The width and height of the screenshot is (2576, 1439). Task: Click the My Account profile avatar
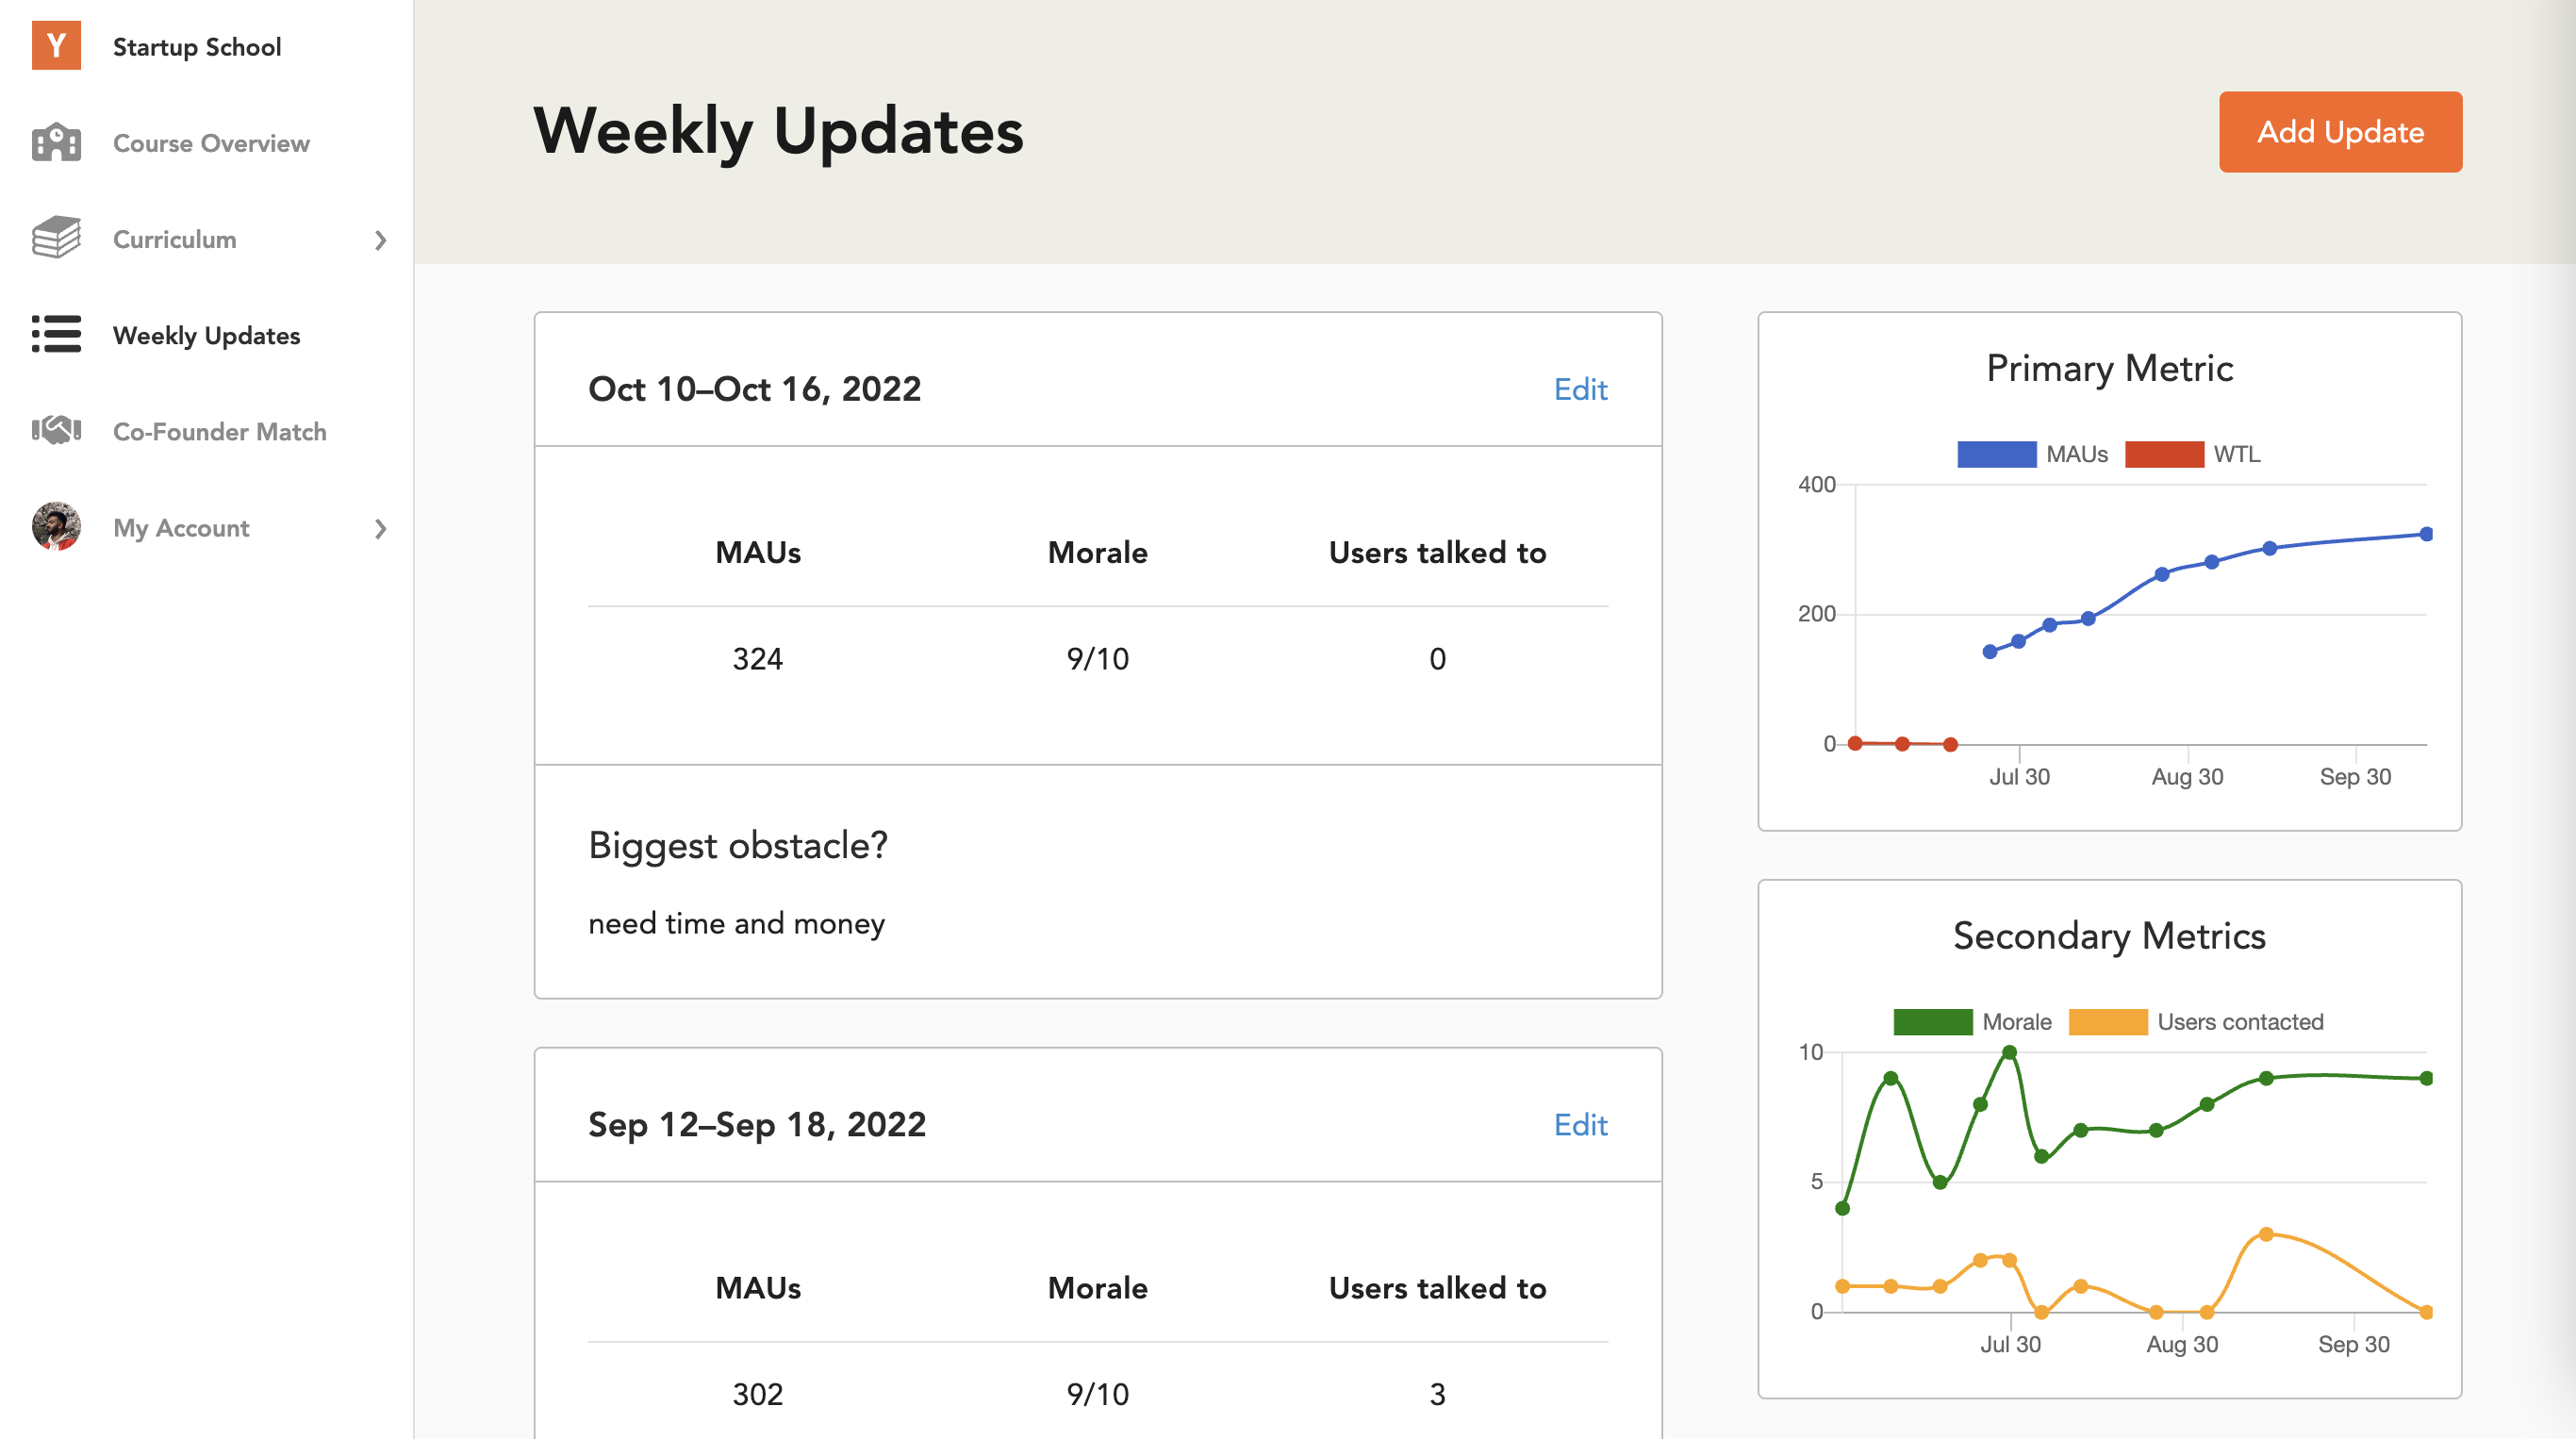56,527
